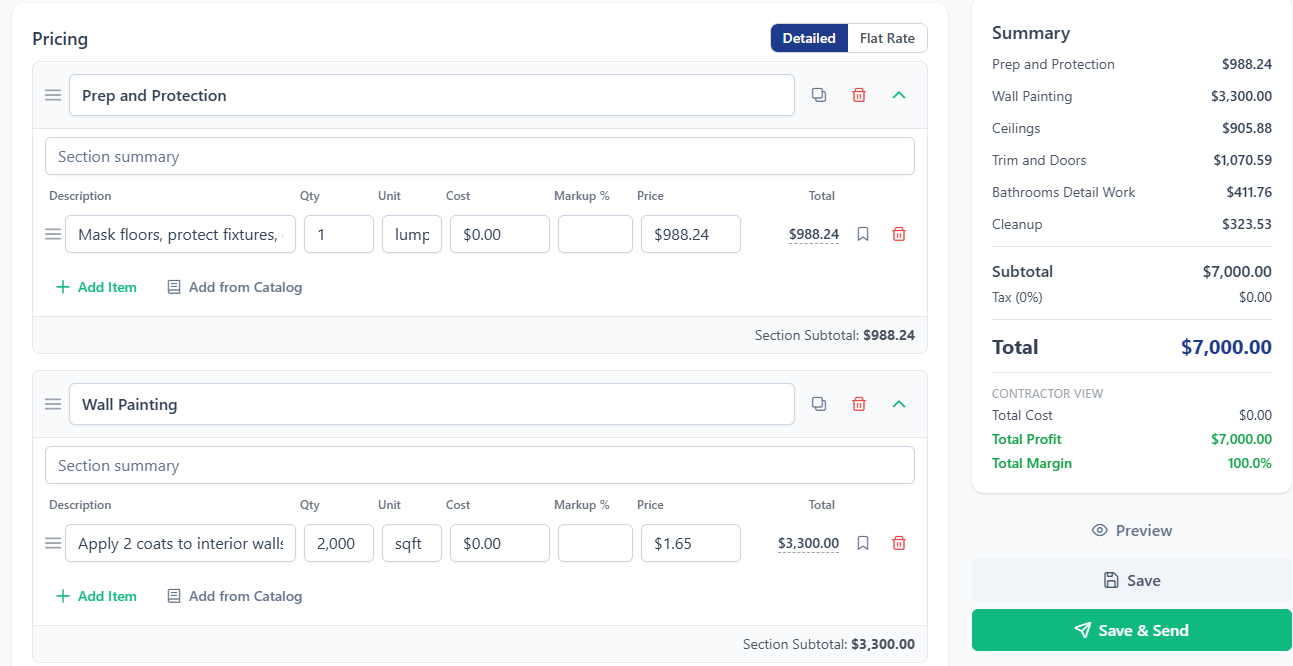Click Bathrooms Detail Work in the Summary
This screenshot has width=1293, height=666.
point(1064,192)
